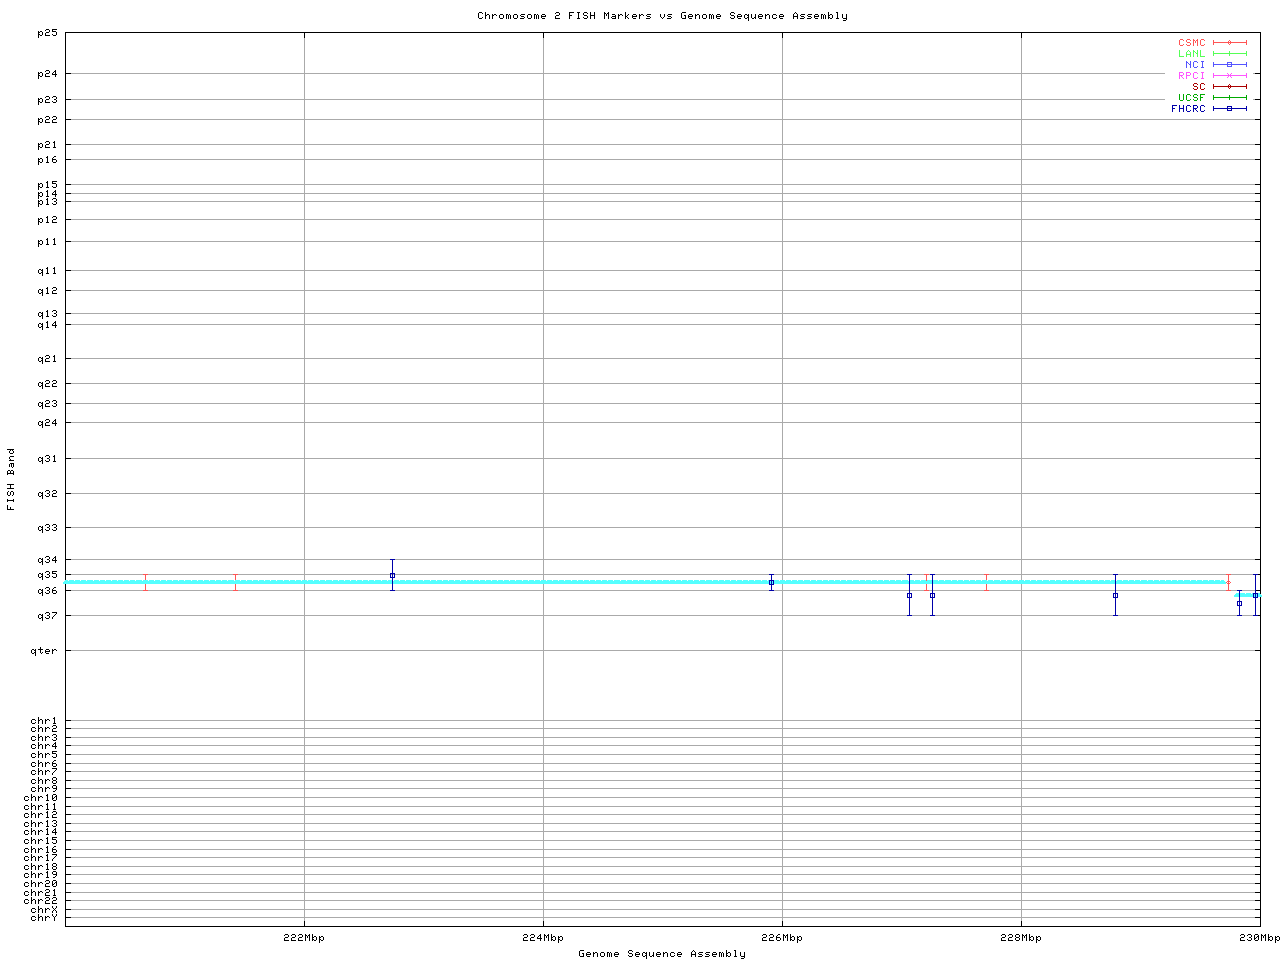The height and width of the screenshot is (960, 1280).
Task: Click the CSMC legend marker symbol
Action: (x=1229, y=43)
